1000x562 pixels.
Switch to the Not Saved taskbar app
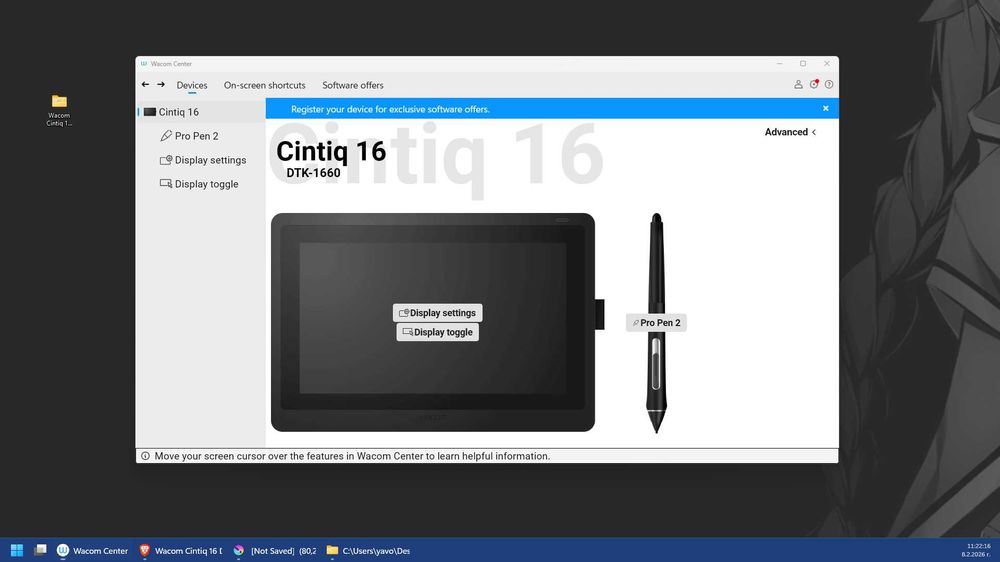[276, 550]
